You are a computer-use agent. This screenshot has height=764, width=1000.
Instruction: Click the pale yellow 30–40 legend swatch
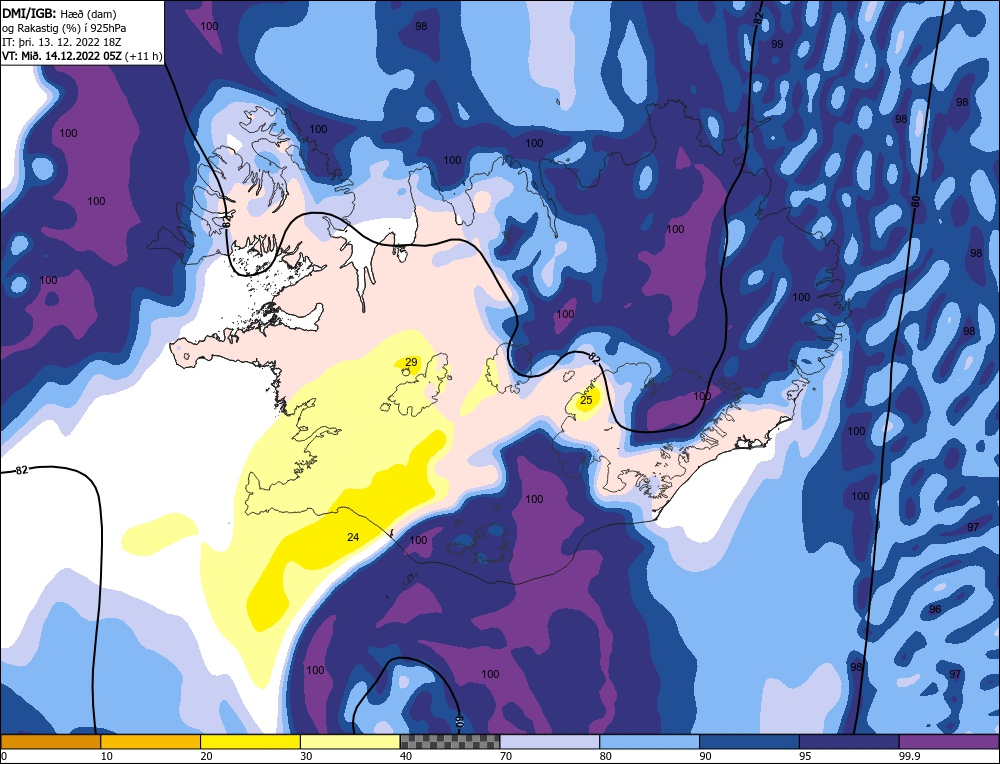click(x=350, y=742)
